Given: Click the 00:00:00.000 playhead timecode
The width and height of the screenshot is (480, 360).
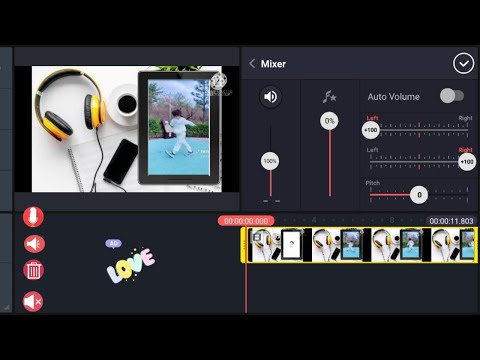Looking at the screenshot, I should (x=246, y=221).
